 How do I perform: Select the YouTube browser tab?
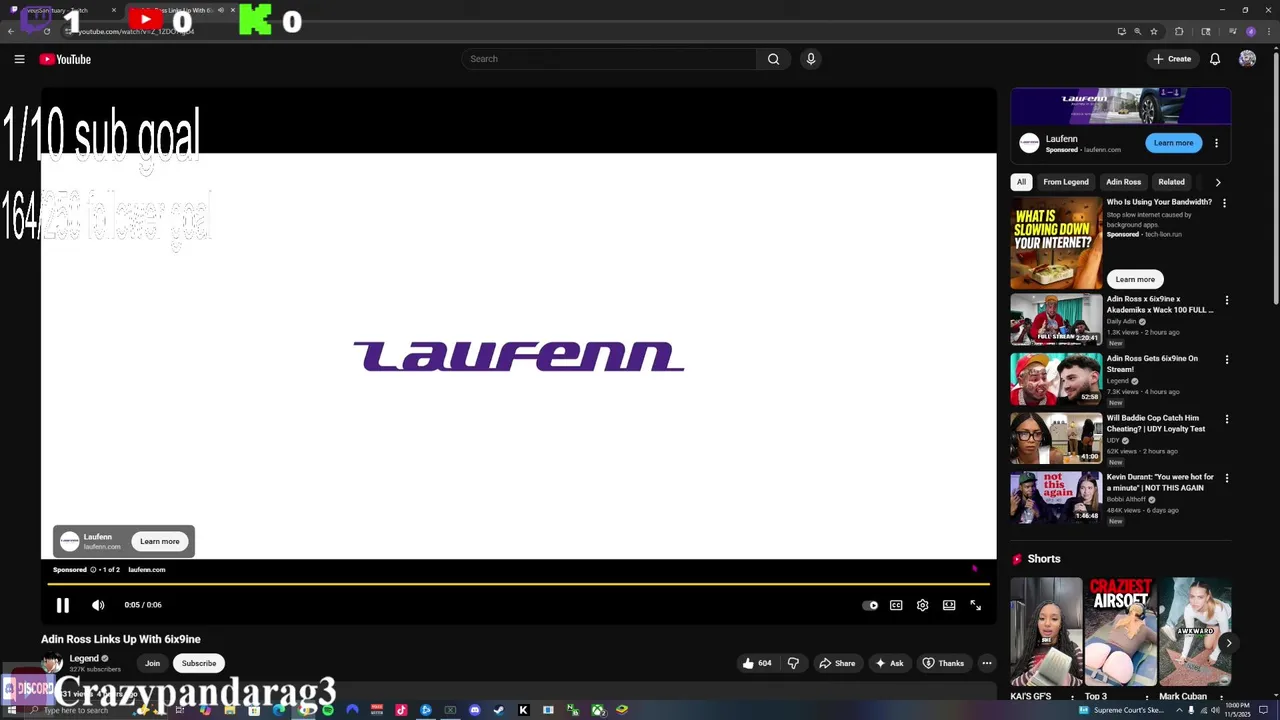point(180,10)
